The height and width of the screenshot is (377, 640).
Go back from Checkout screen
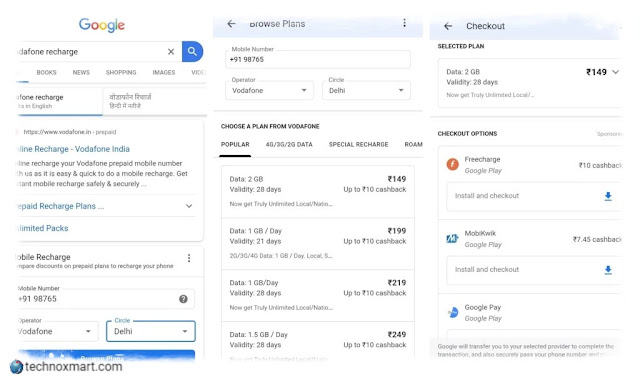pos(448,26)
